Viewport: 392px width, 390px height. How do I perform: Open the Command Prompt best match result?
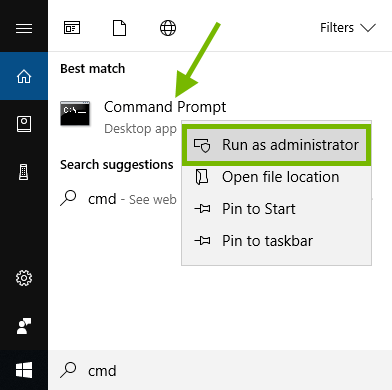(165, 107)
